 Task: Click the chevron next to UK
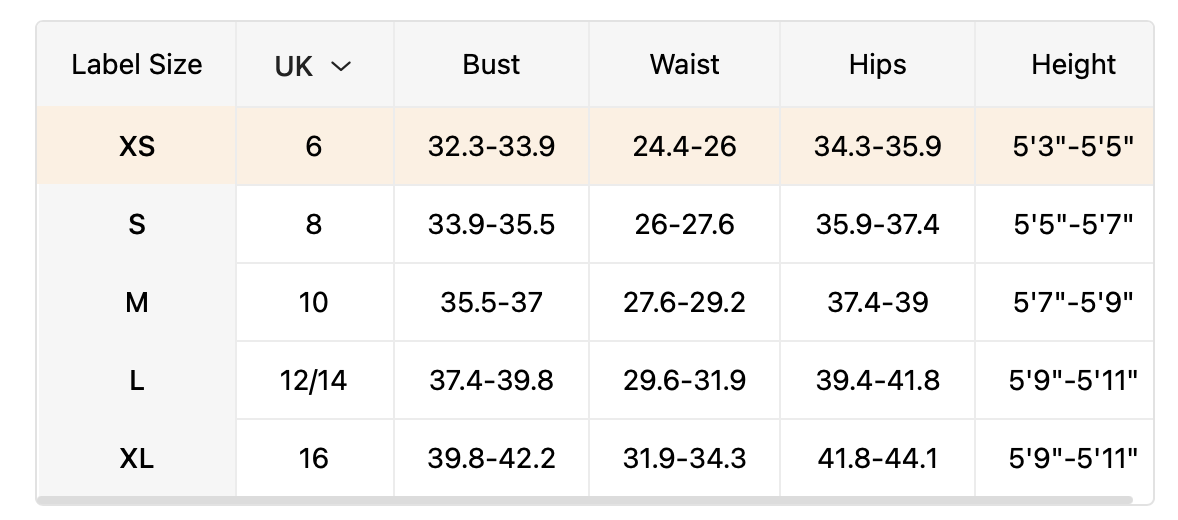coord(341,67)
